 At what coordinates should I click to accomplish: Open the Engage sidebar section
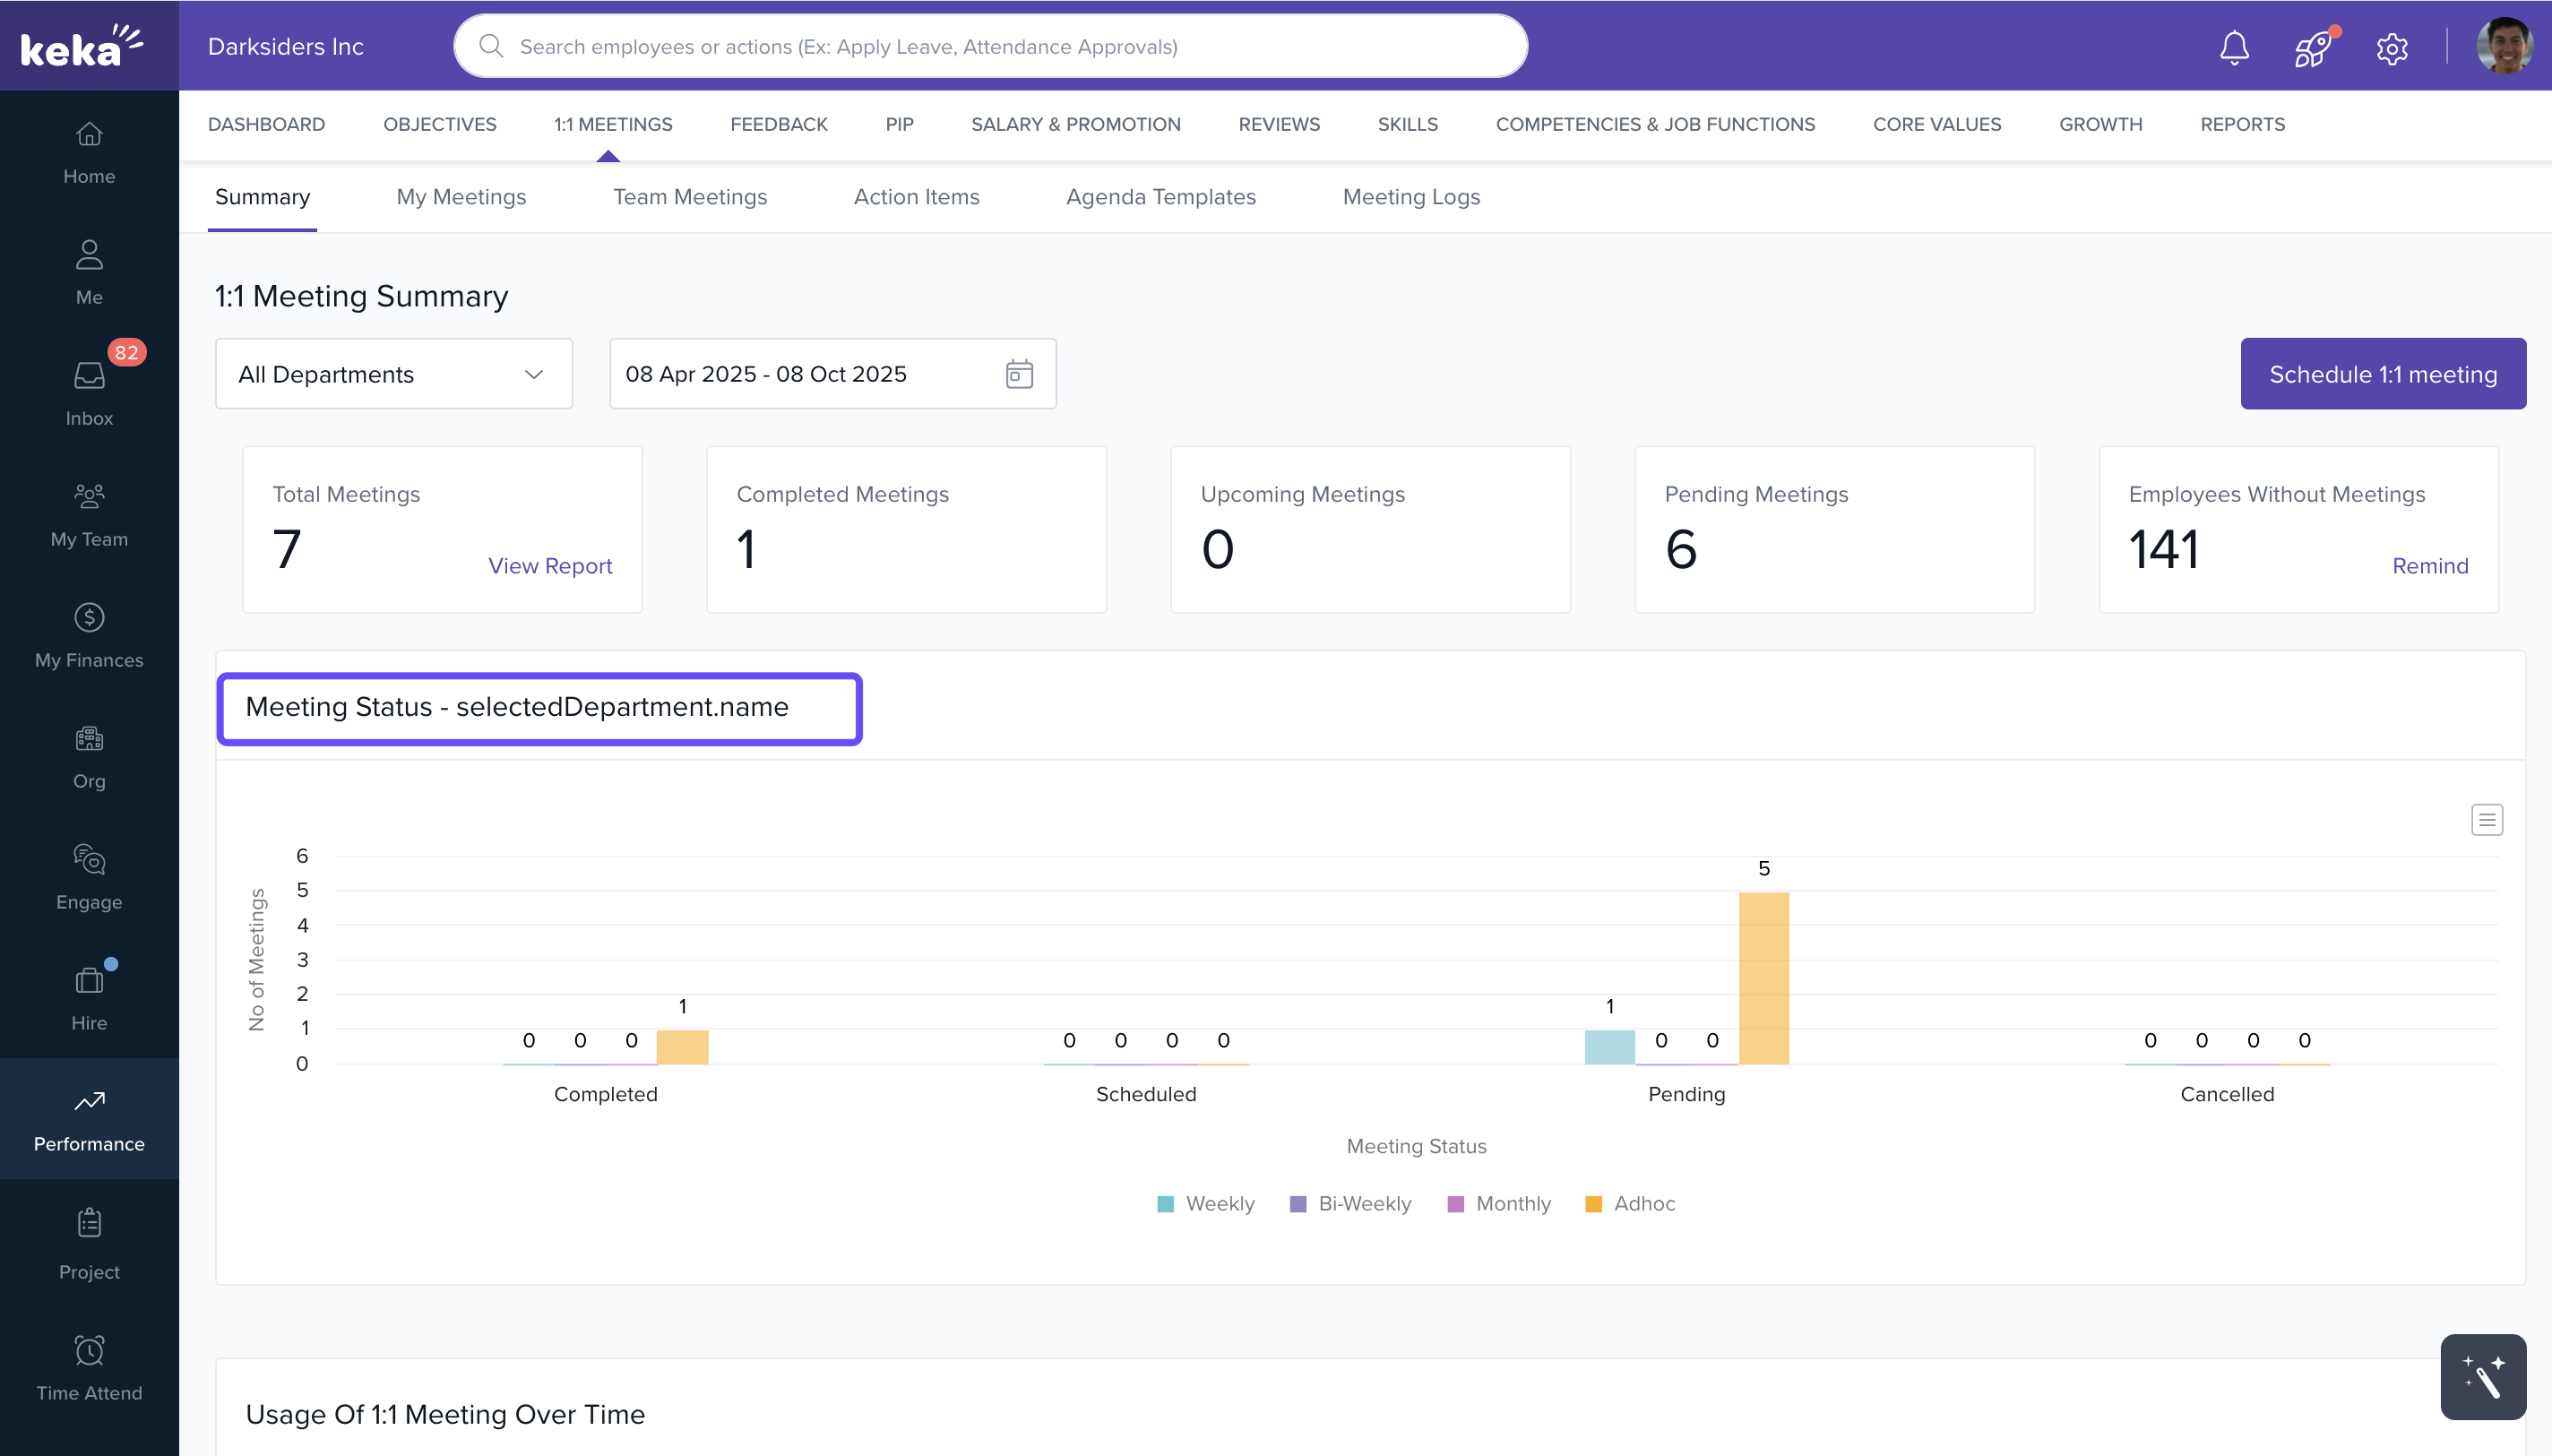pyautogui.click(x=89, y=876)
